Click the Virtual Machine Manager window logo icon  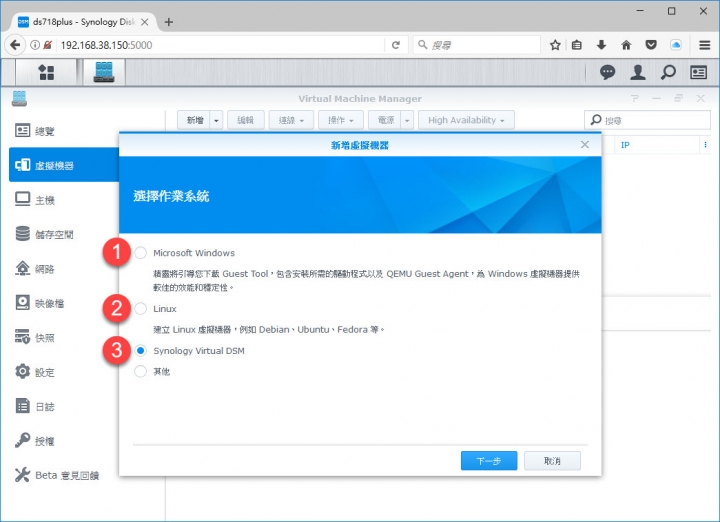pyautogui.click(x=19, y=98)
